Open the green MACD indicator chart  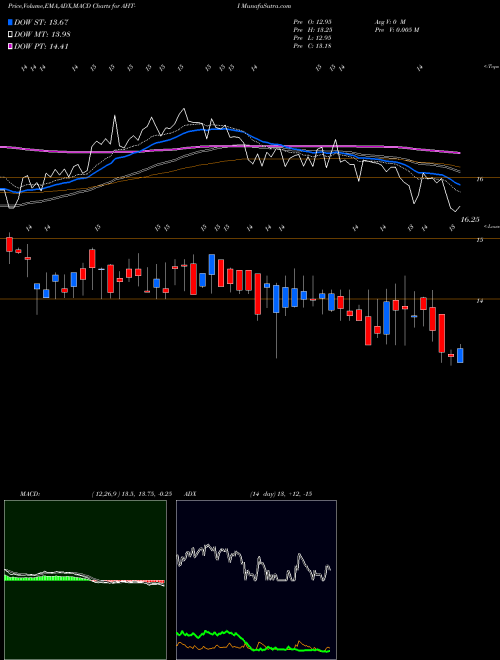coord(85,580)
